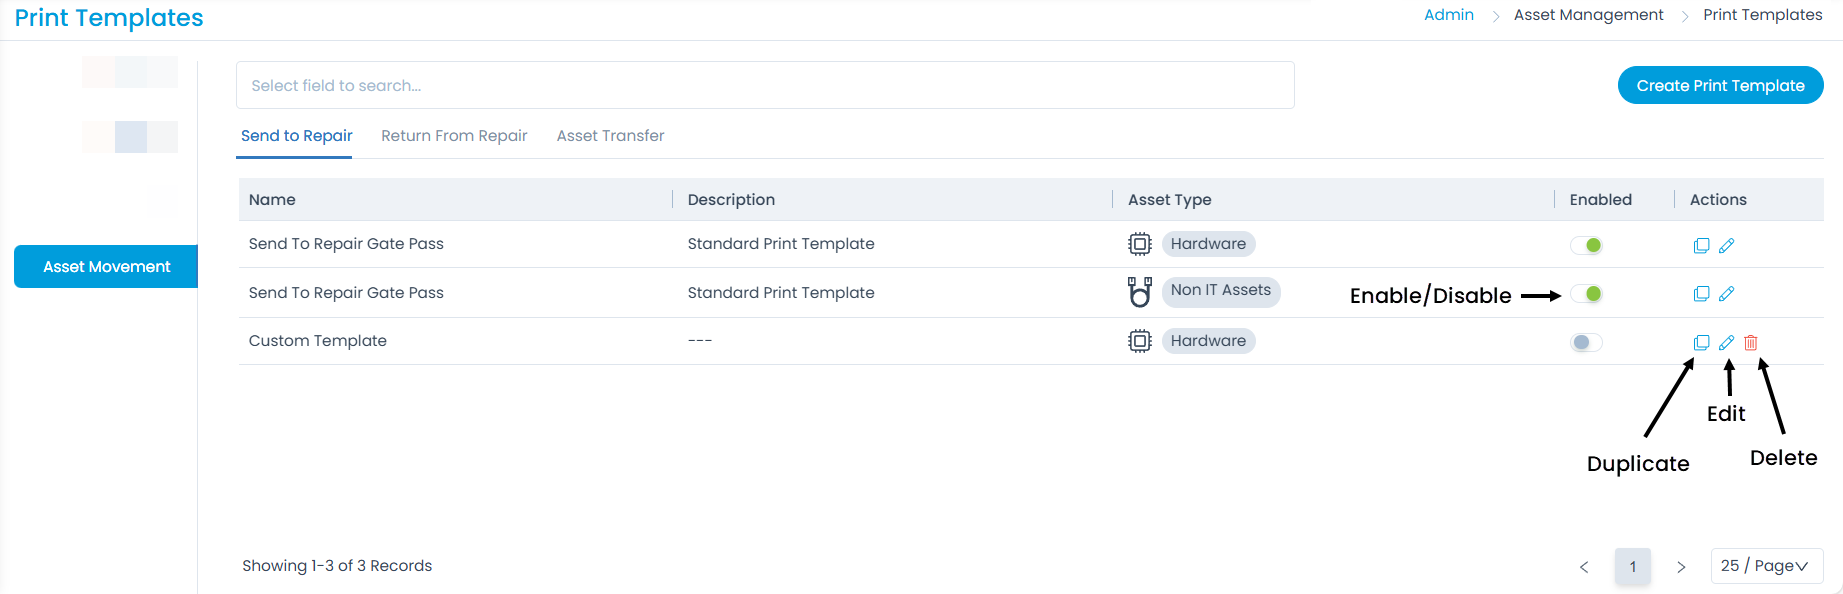Duplicate the Hardware Send To Repair Gate Pass

coord(1701,245)
